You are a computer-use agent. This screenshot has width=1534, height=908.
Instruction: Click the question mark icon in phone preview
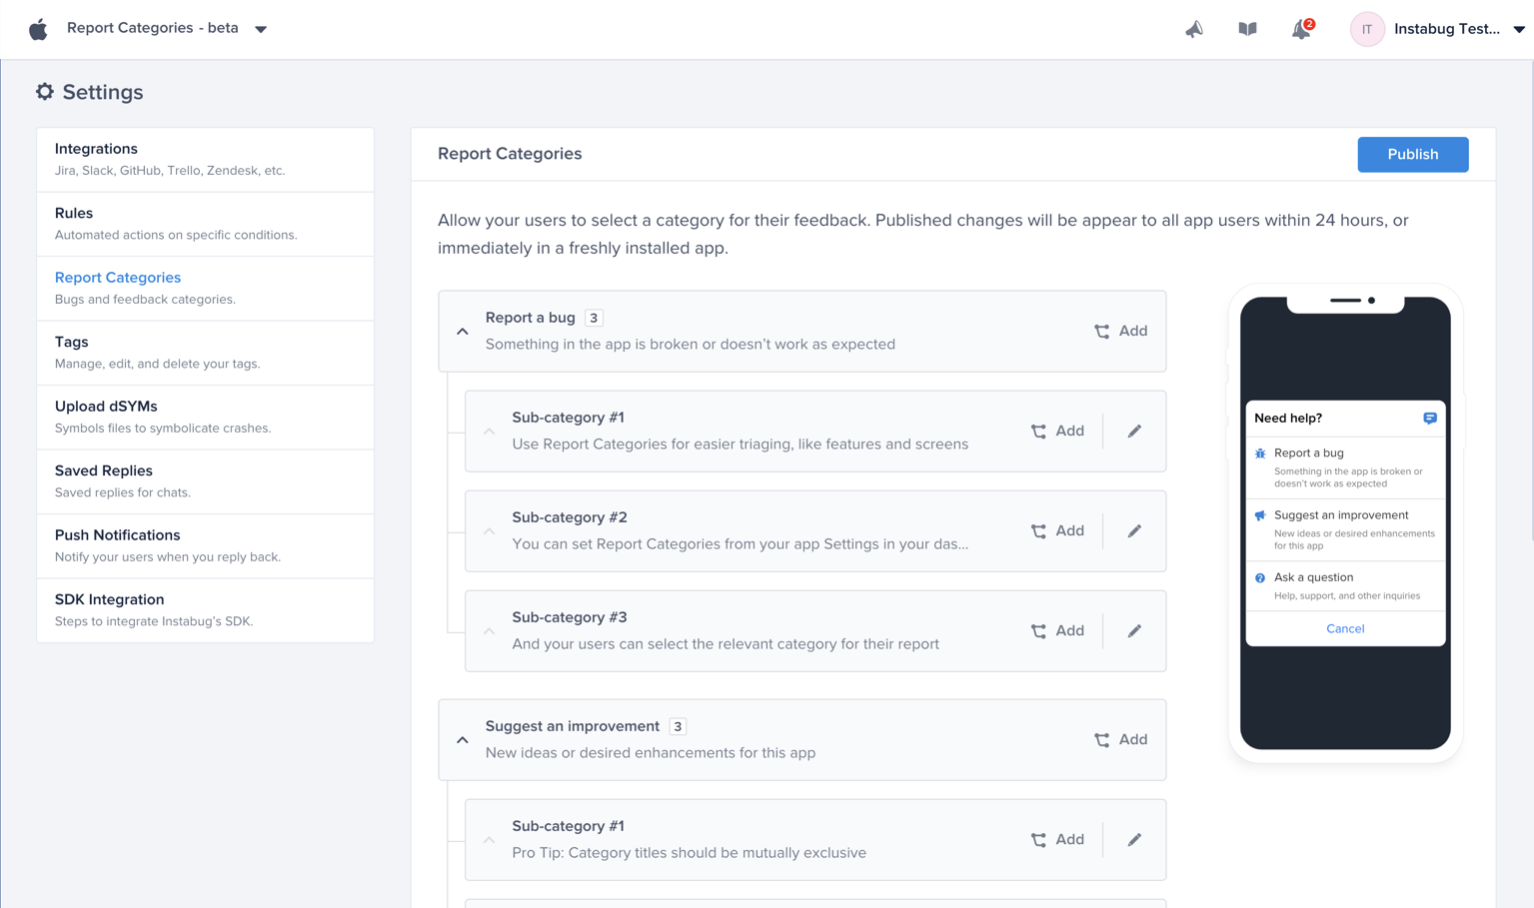(x=1260, y=578)
